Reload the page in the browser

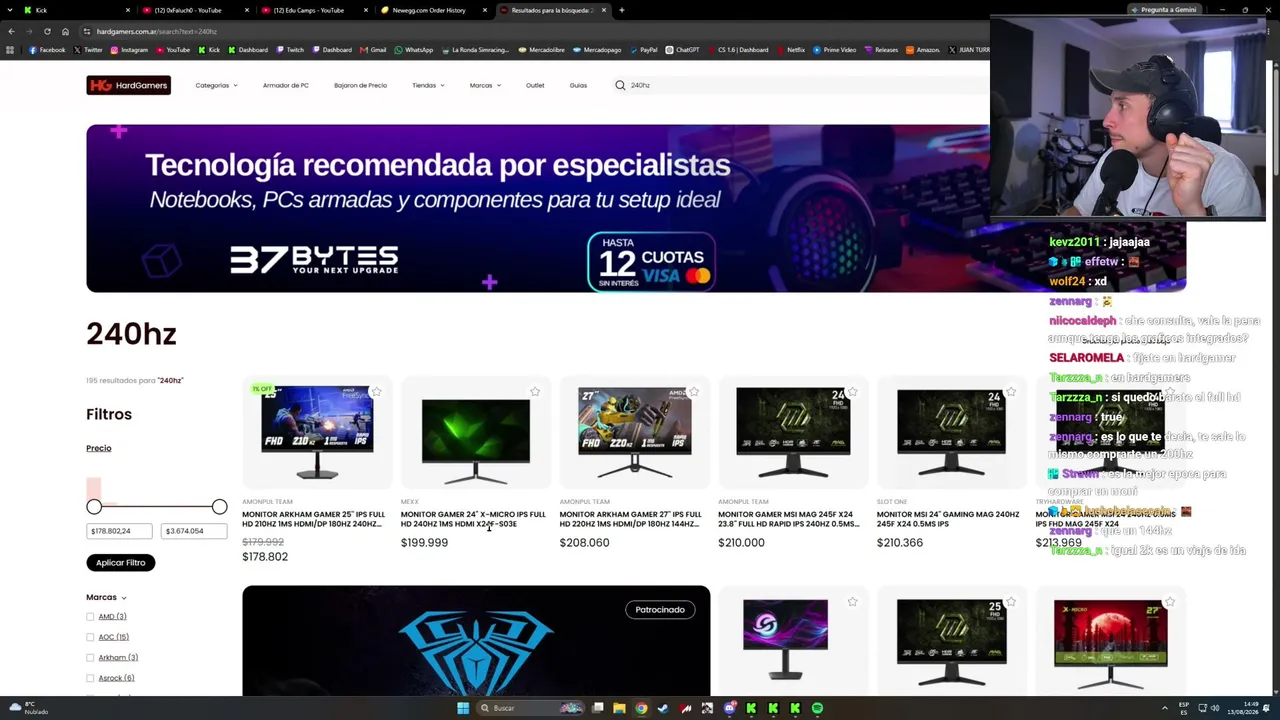point(47,31)
